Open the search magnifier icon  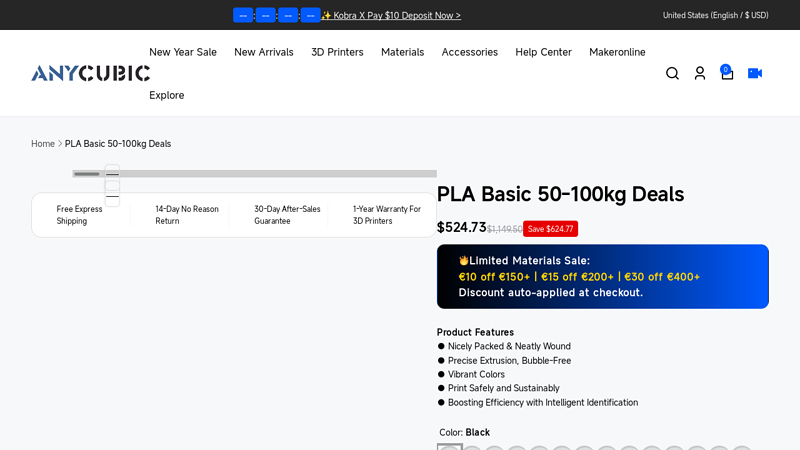[x=672, y=73]
